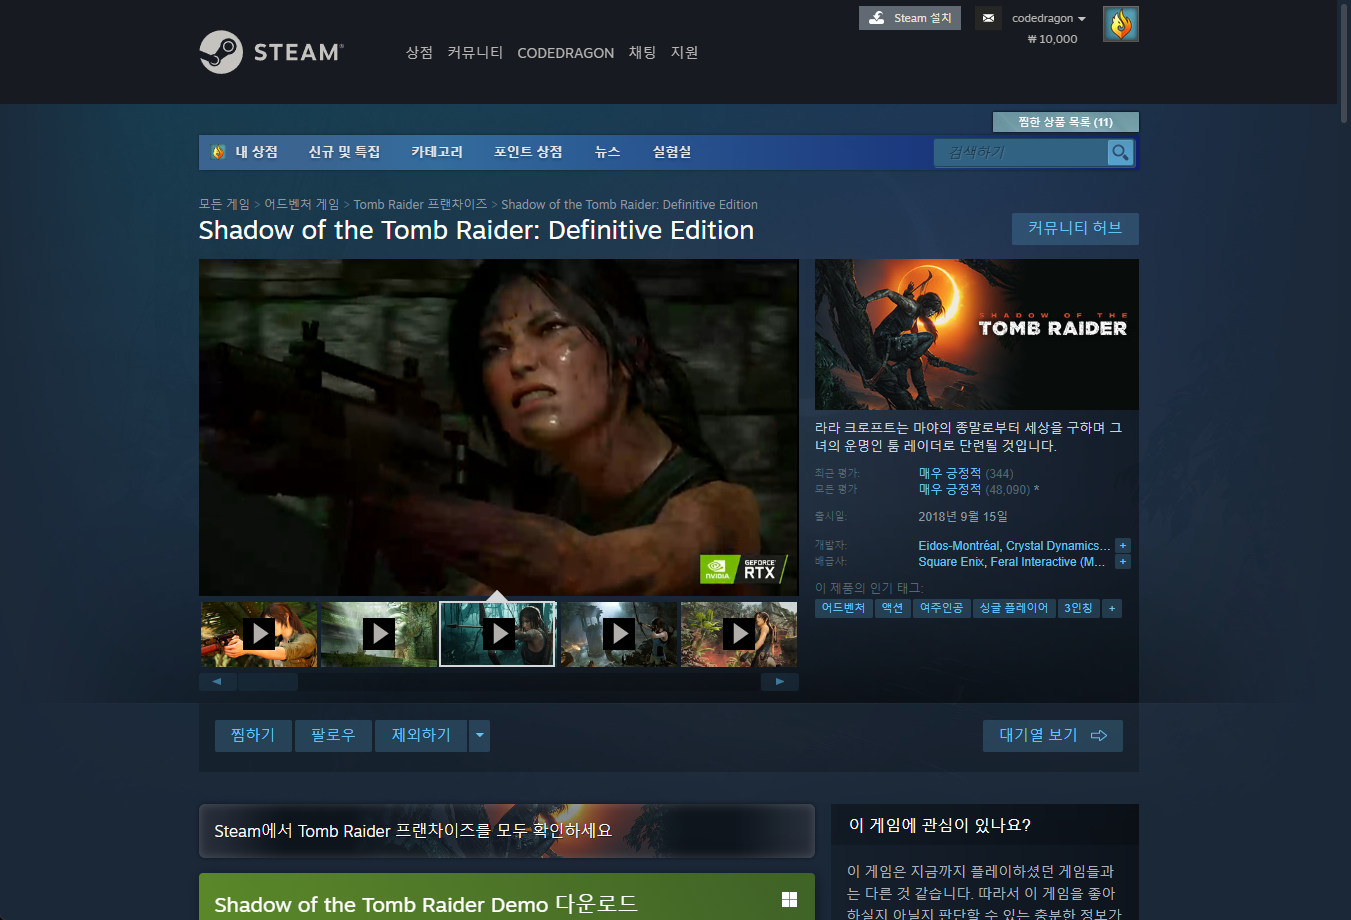Click the Tomb Raider 프랜차이즈 breadcrumb
1351x920 pixels.
point(420,204)
